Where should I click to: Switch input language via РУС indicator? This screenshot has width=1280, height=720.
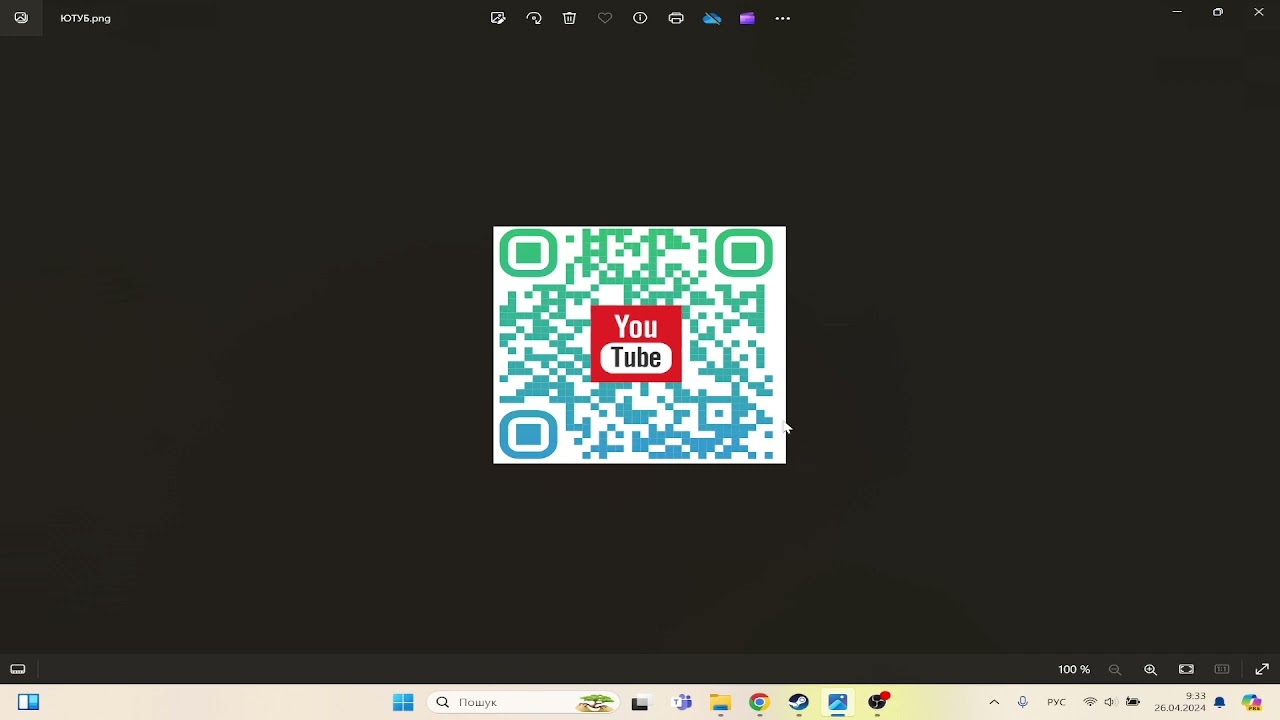[x=1056, y=702]
